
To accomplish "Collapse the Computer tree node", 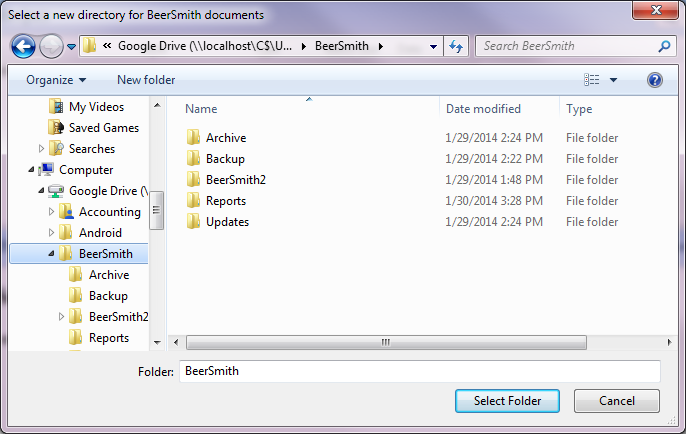I will coord(31,169).
